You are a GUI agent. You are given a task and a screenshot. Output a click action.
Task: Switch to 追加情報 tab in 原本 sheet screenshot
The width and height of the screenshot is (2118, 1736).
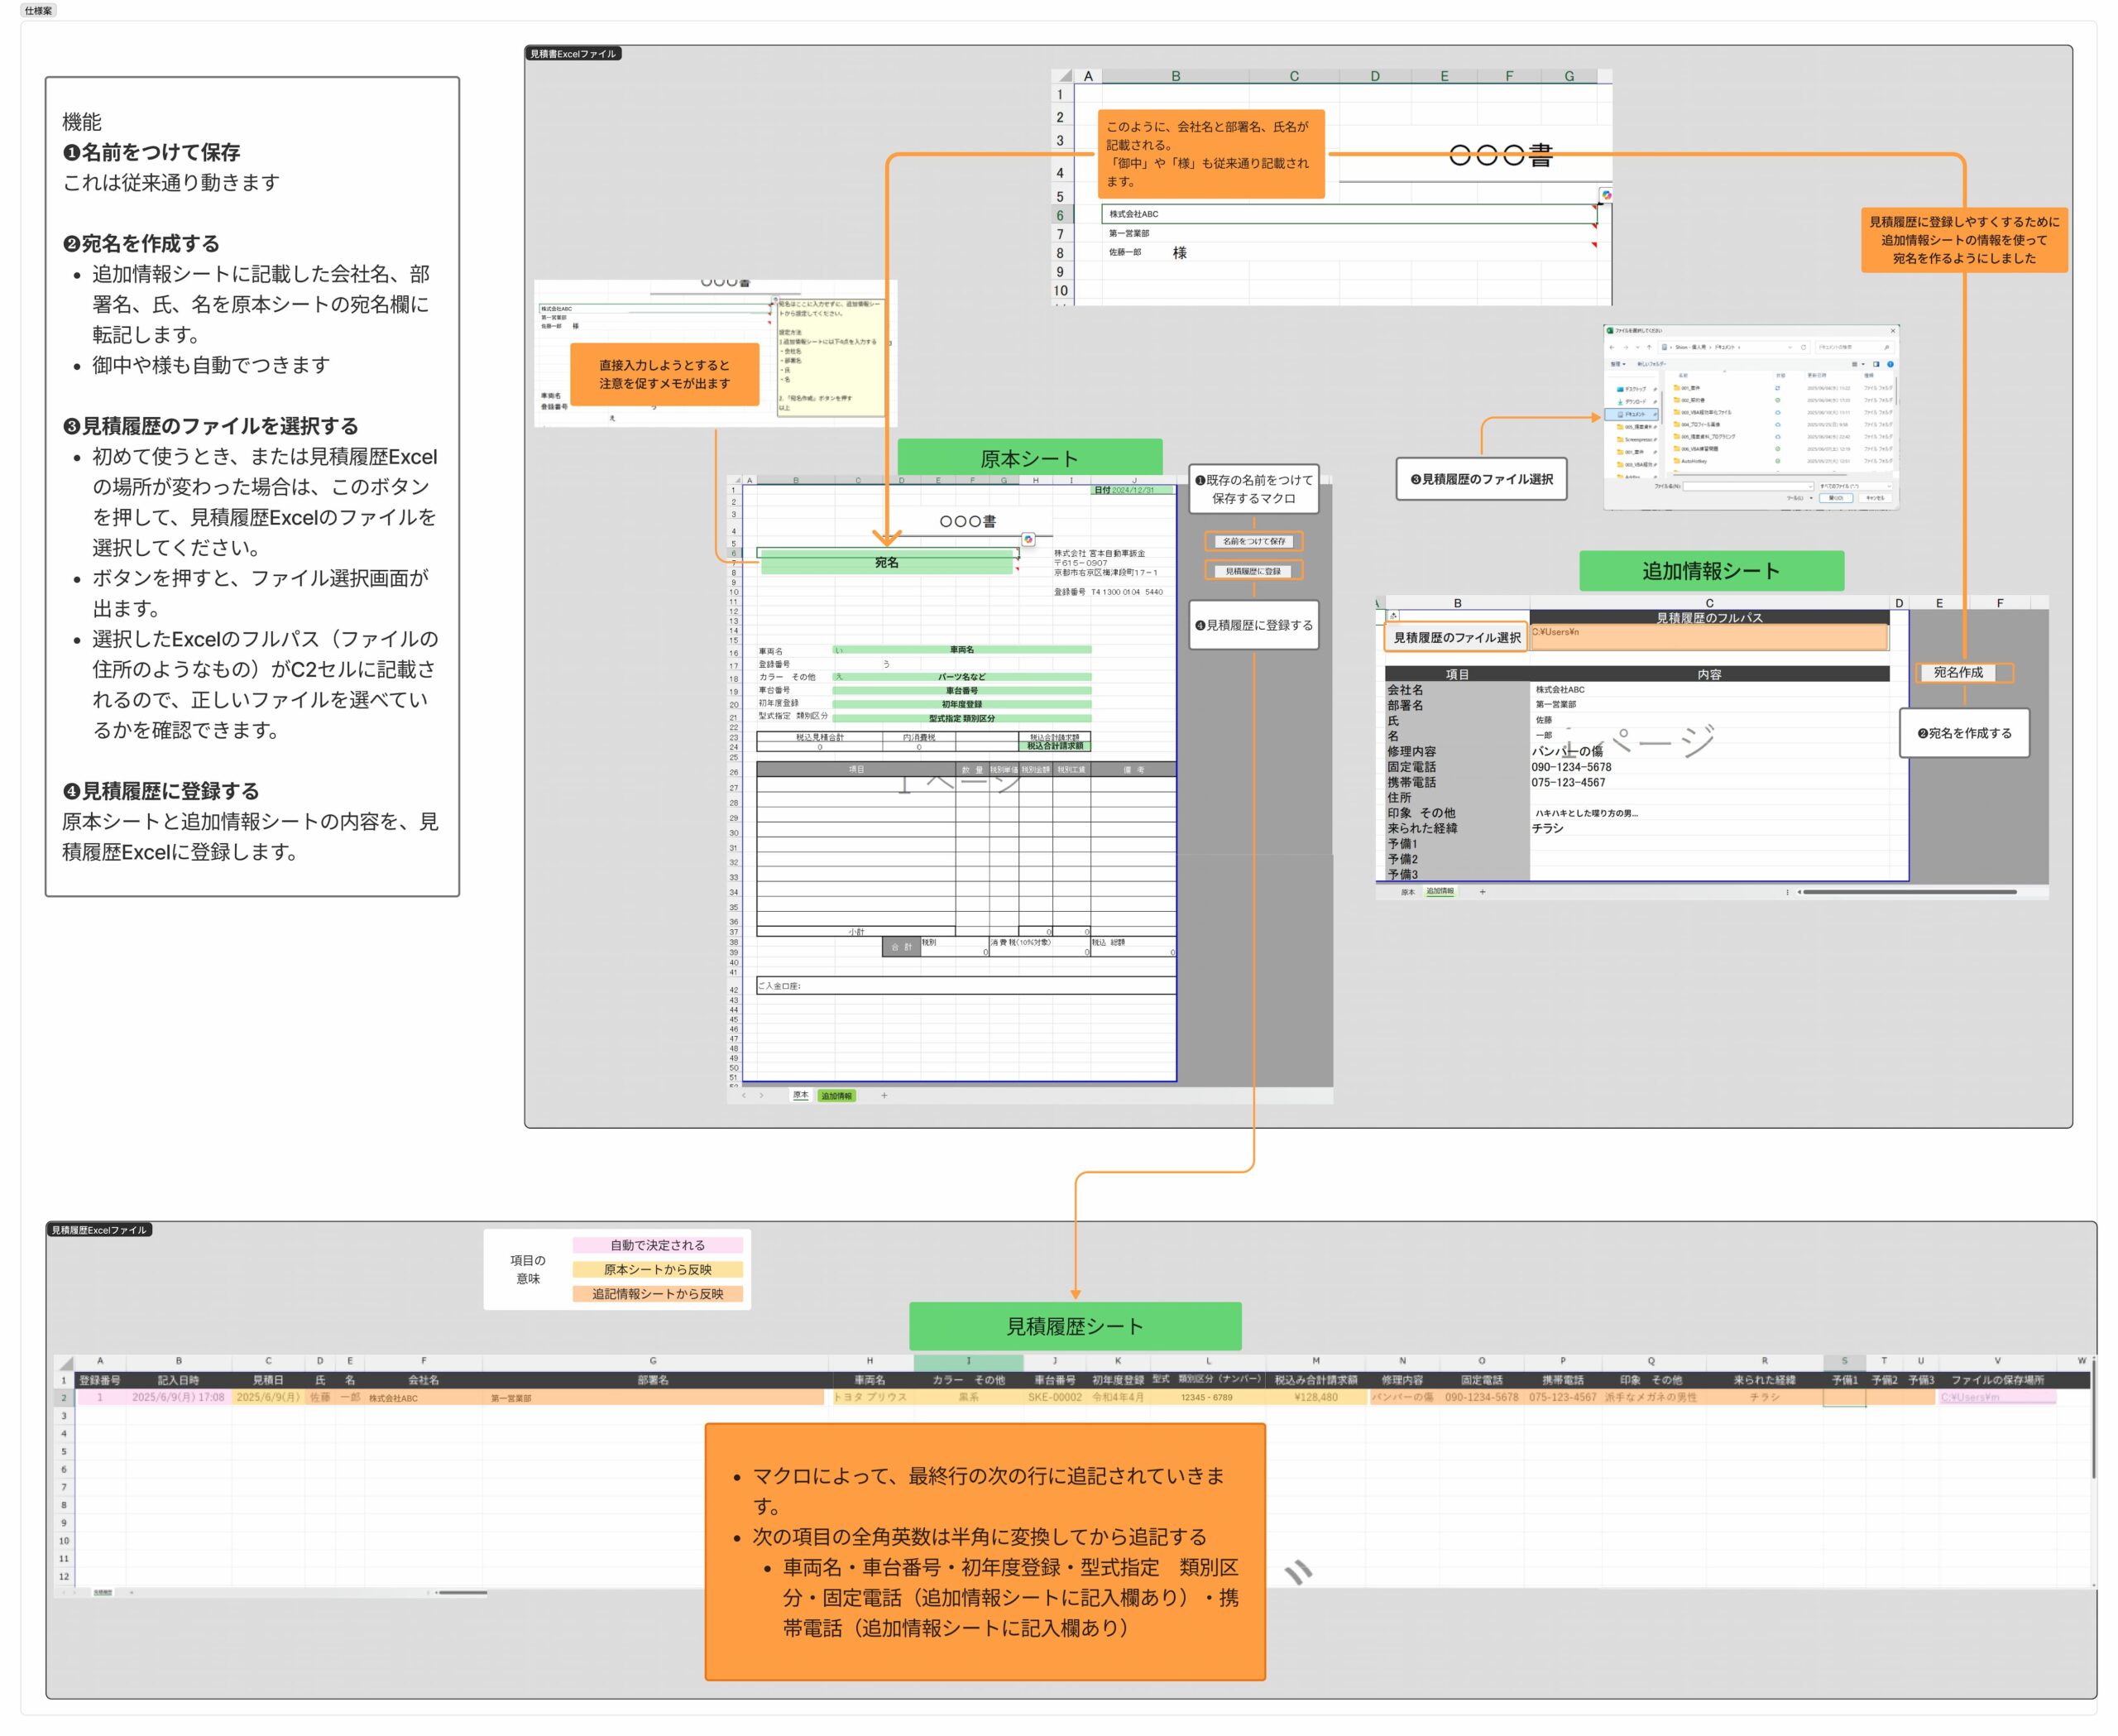[836, 1096]
